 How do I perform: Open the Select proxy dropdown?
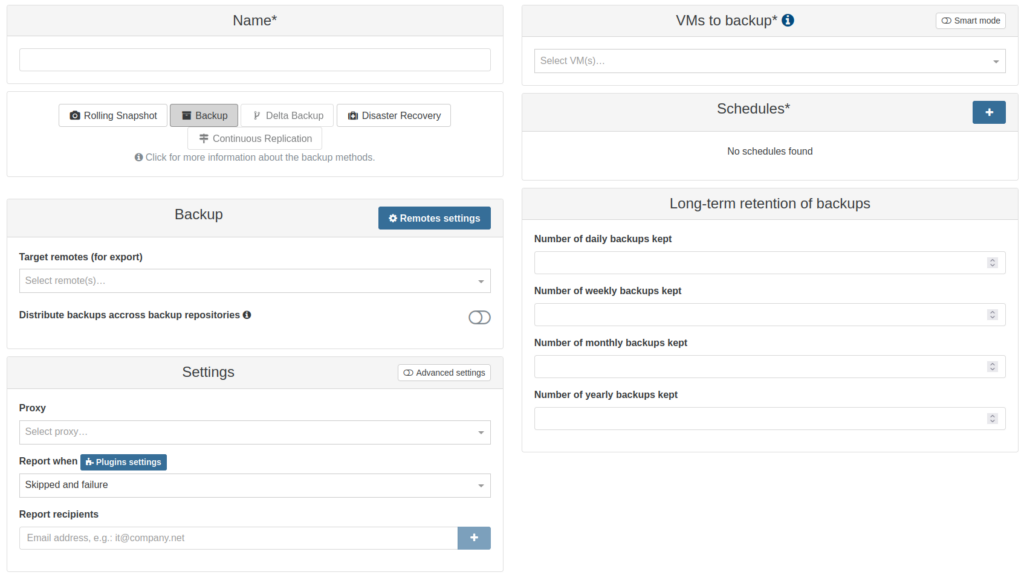pyautogui.click(x=254, y=432)
